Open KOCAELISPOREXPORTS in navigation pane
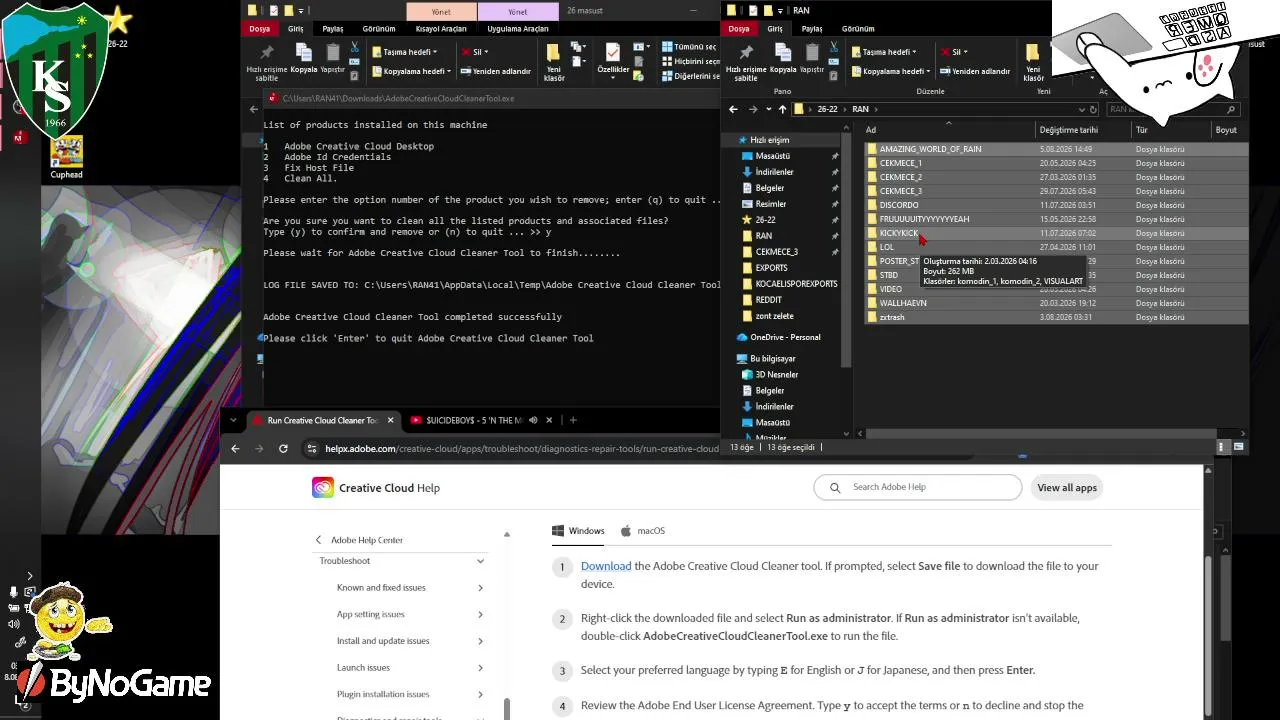This screenshot has width=1280, height=720. pyautogui.click(x=796, y=284)
